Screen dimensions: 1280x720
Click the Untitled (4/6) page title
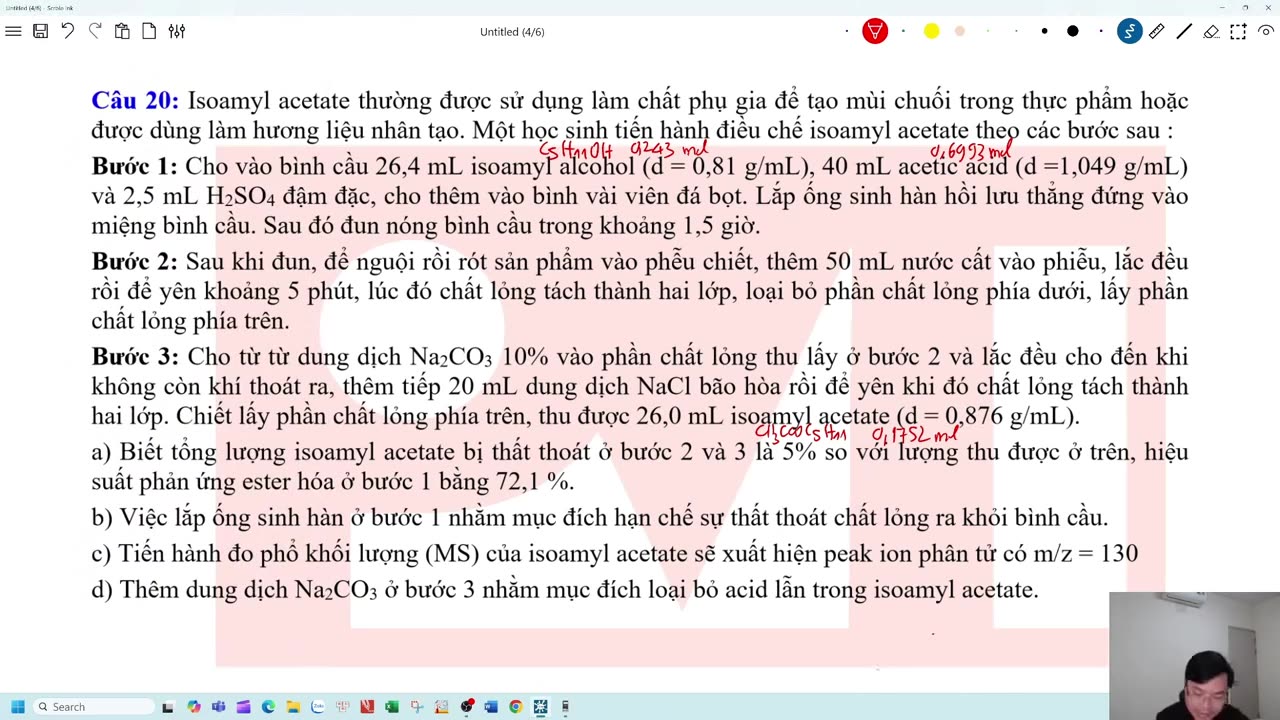click(x=512, y=32)
